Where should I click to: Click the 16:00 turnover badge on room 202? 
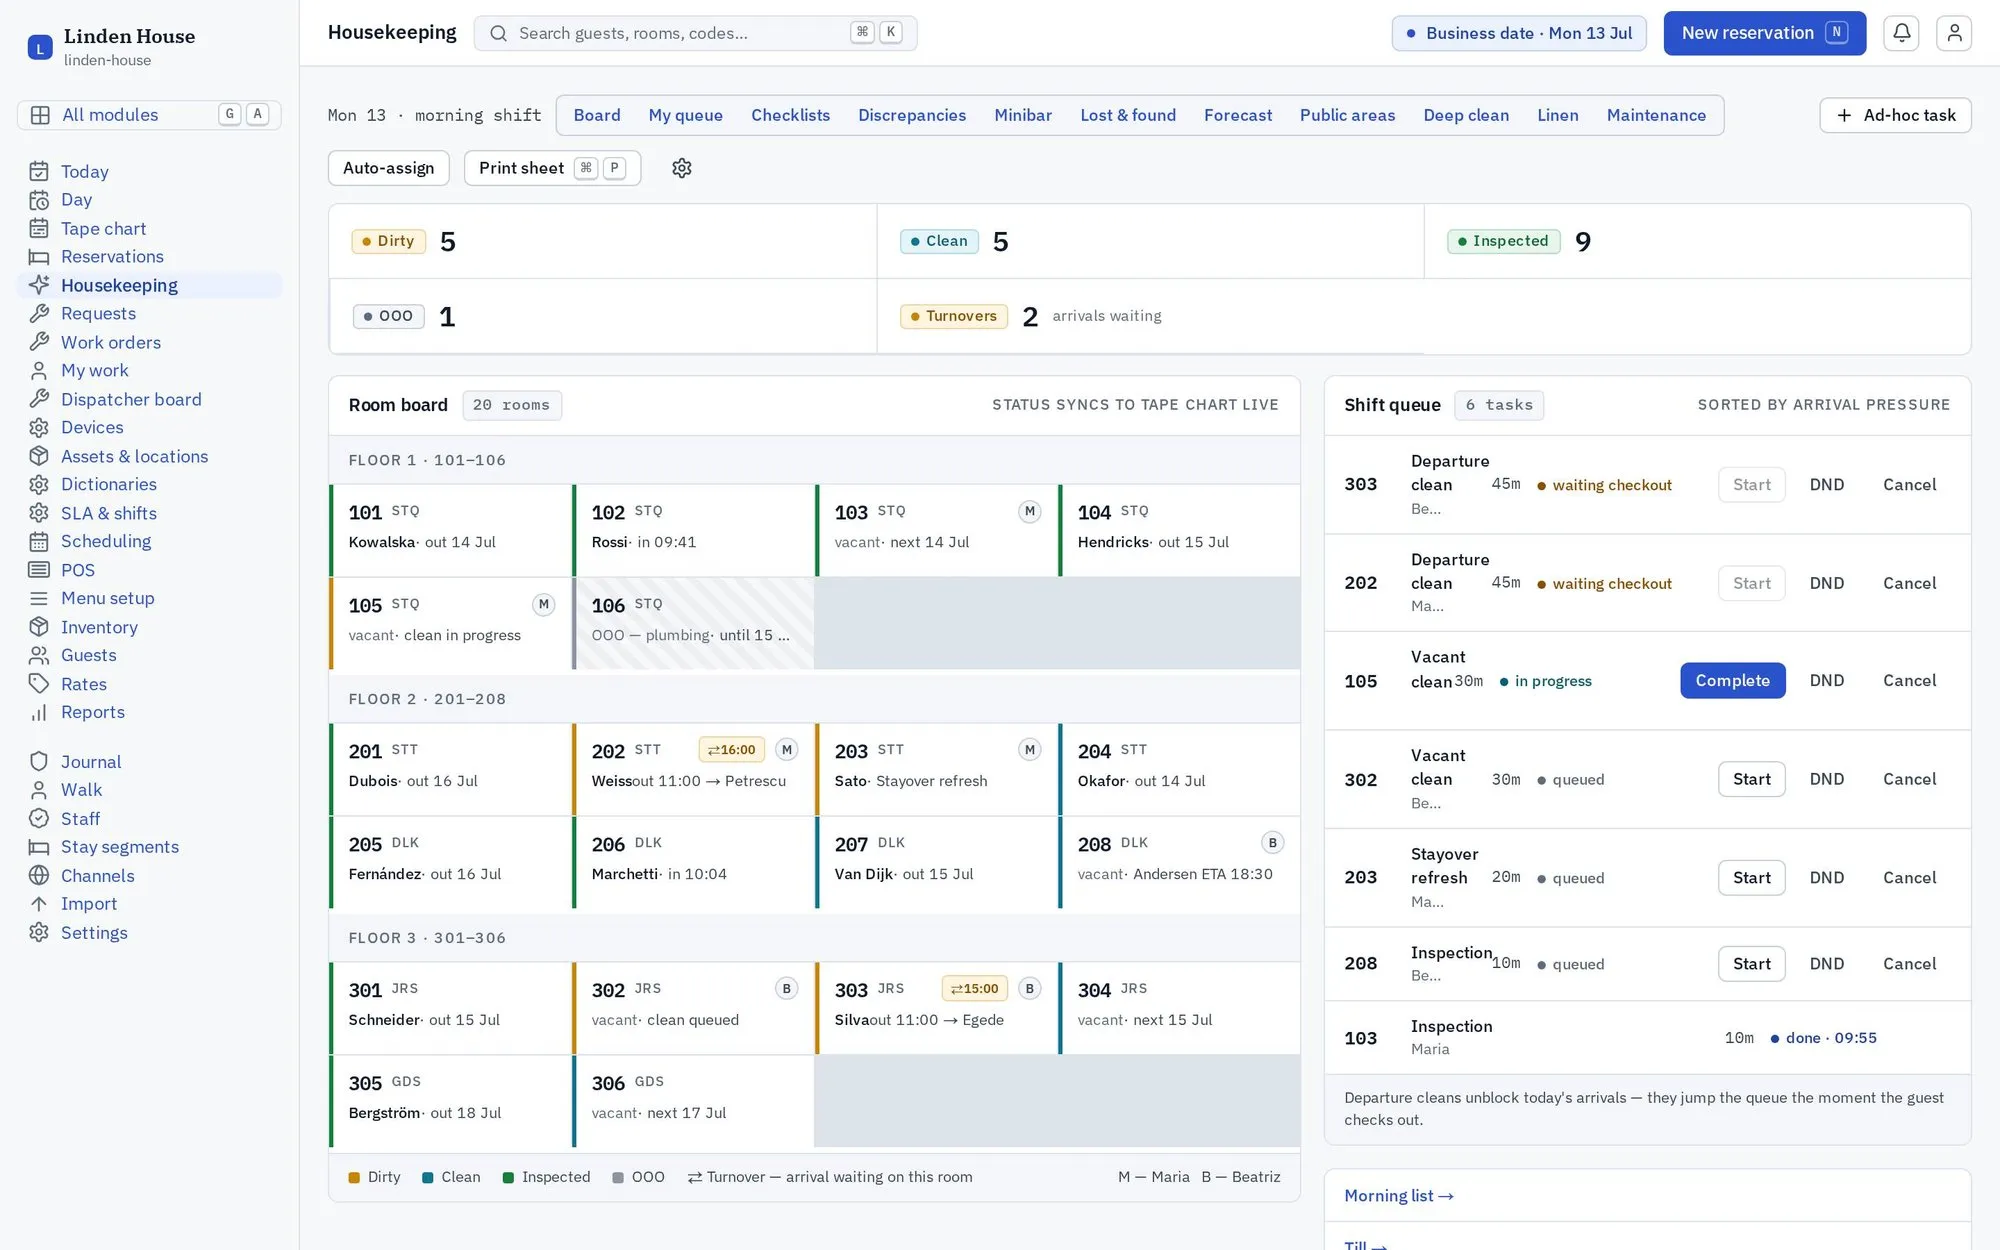732,750
